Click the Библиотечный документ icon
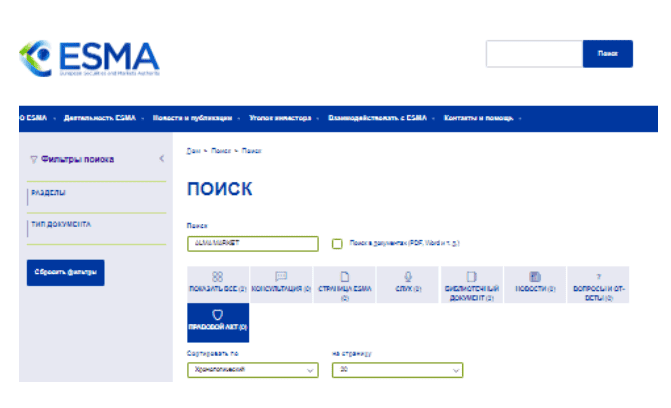This screenshot has width=671, height=408. coord(472,276)
